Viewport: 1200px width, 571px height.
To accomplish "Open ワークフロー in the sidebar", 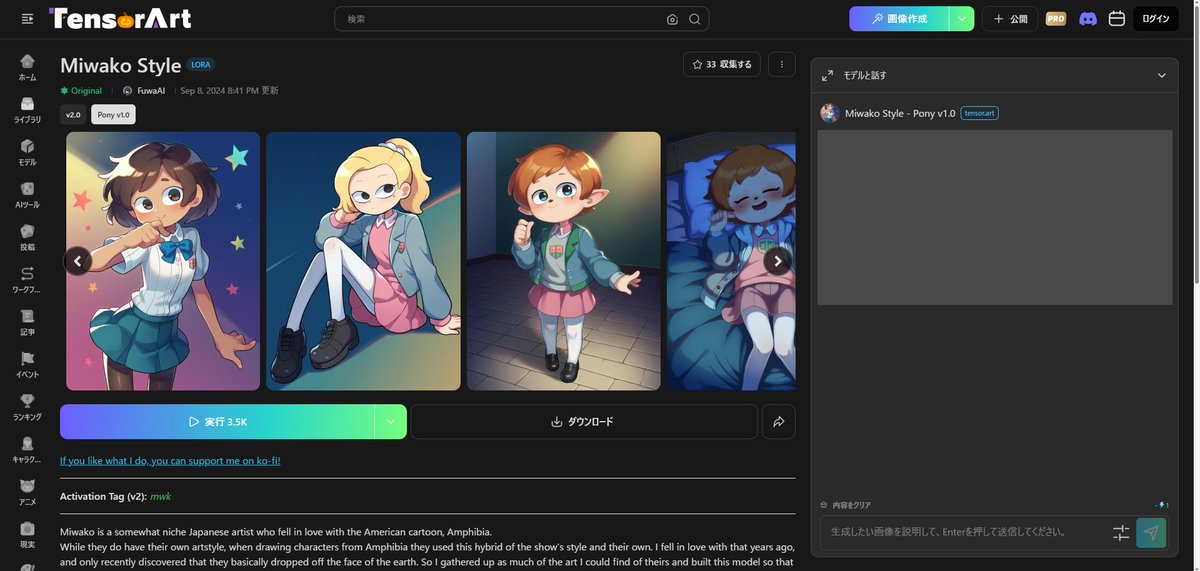I will (27, 280).
